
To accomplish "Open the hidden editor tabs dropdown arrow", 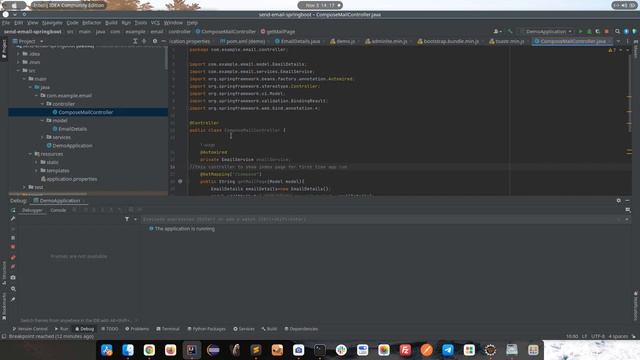I will (x=618, y=41).
